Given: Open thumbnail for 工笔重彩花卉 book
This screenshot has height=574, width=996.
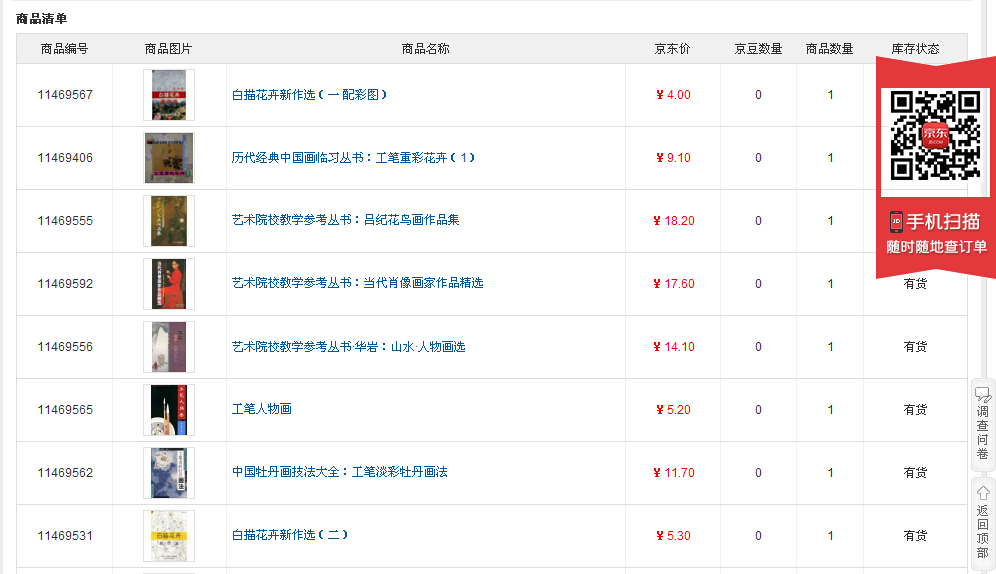Looking at the screenshot, I should coord(168,158).
